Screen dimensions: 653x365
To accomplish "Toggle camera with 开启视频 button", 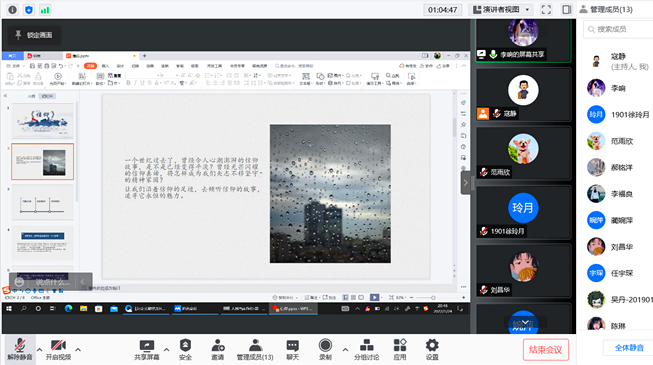I will [58, 350].
